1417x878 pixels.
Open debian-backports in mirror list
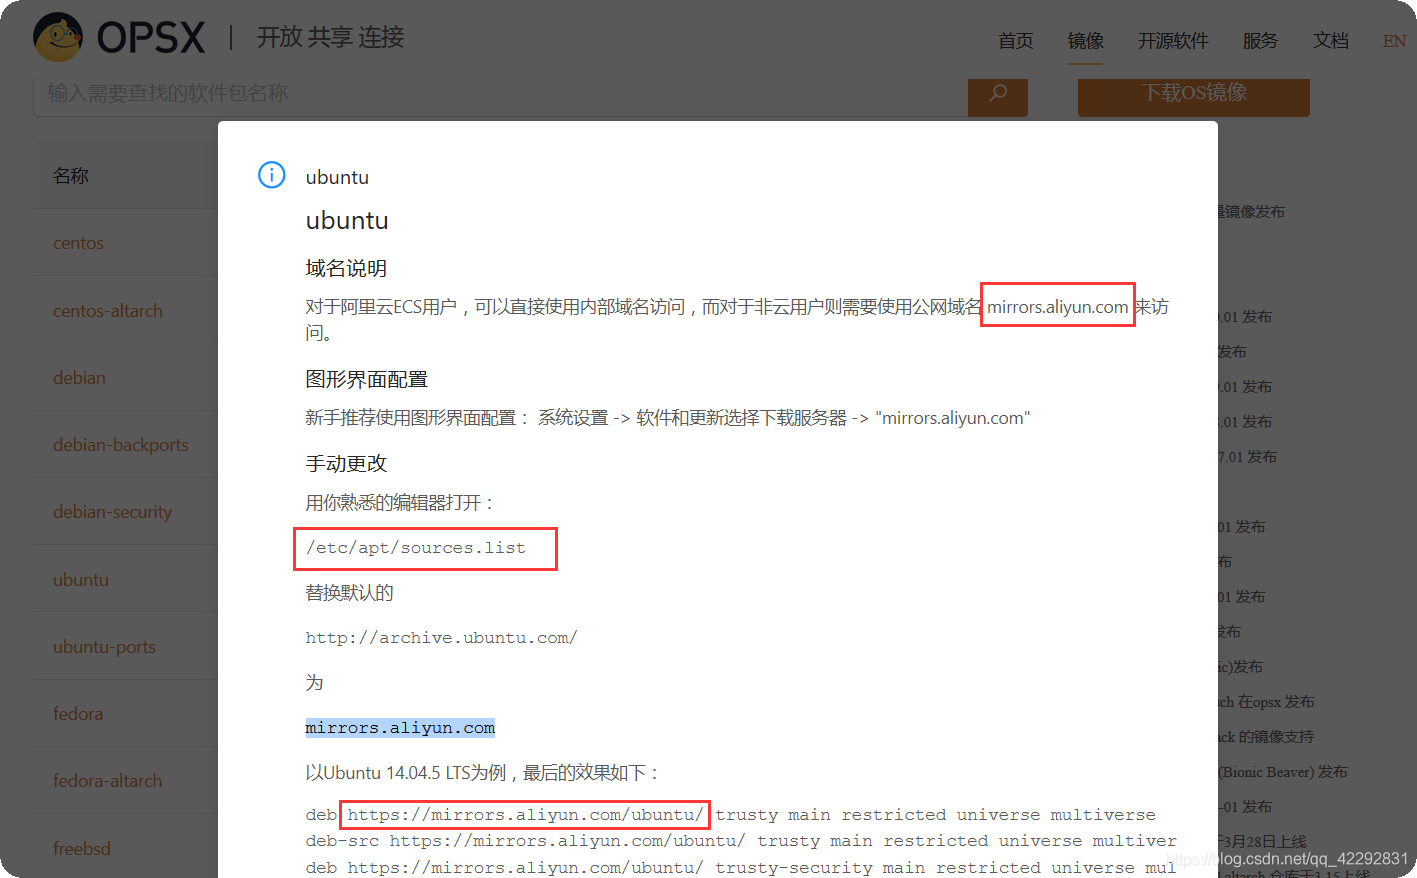pyautogui.click(x=121, y=445)
